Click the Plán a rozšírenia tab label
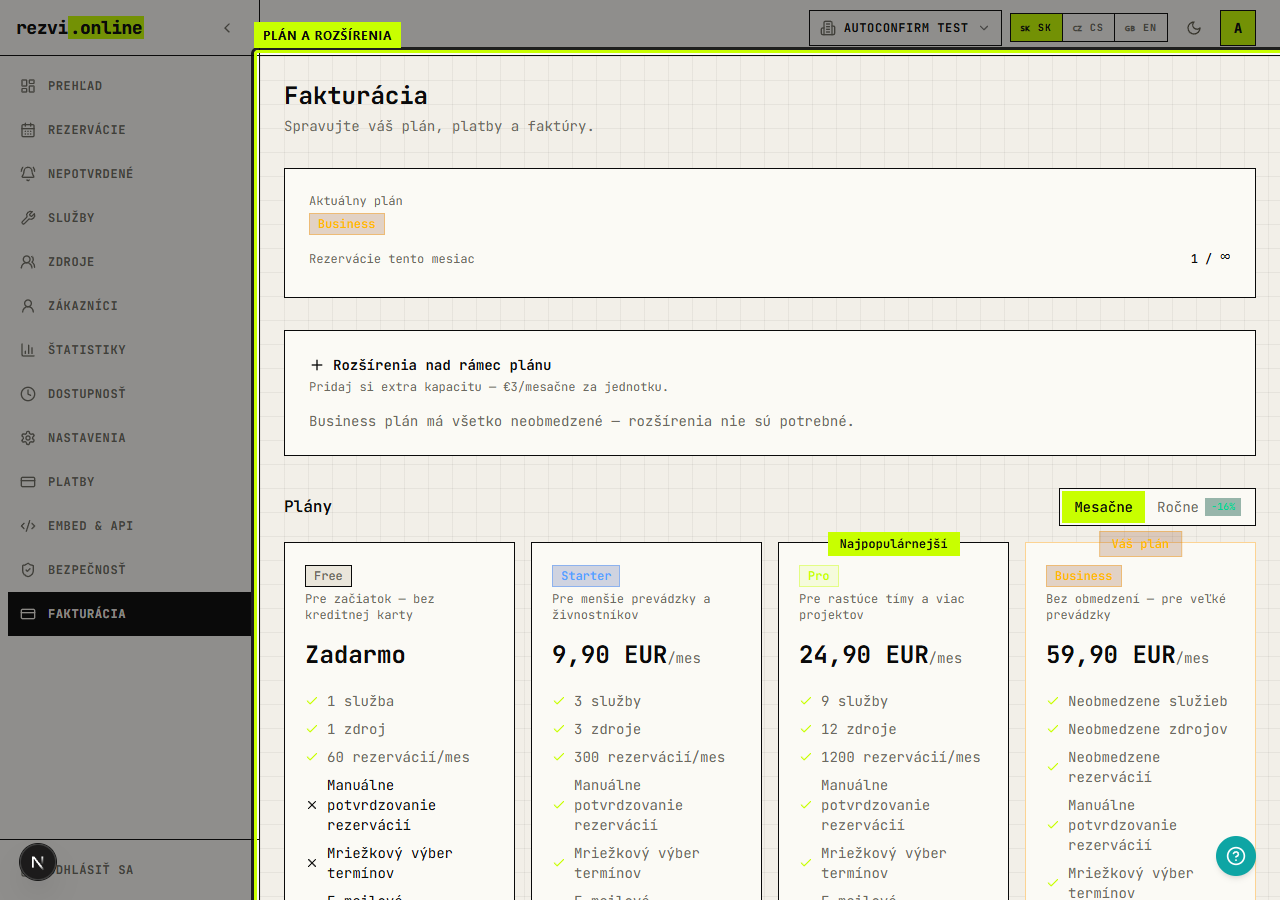This screenshot has width=1280, height=900. [328, 35]
